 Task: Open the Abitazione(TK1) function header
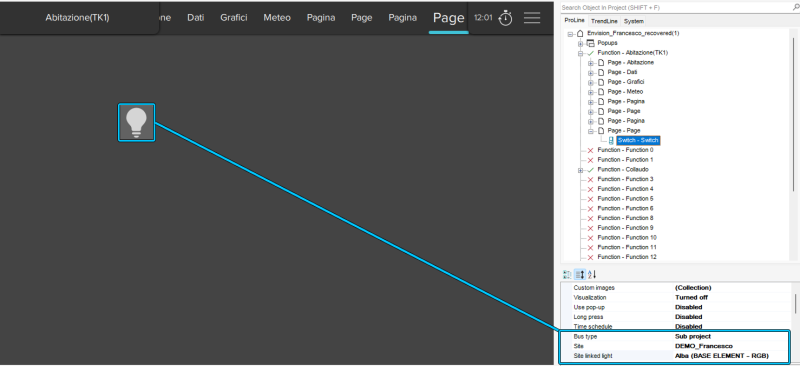pyautogui.click(x=78, y=18)
